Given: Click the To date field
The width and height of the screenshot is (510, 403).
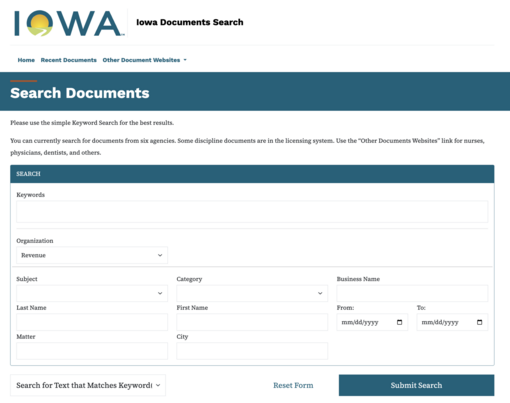Looking at the screenshot, I should 452,322.
